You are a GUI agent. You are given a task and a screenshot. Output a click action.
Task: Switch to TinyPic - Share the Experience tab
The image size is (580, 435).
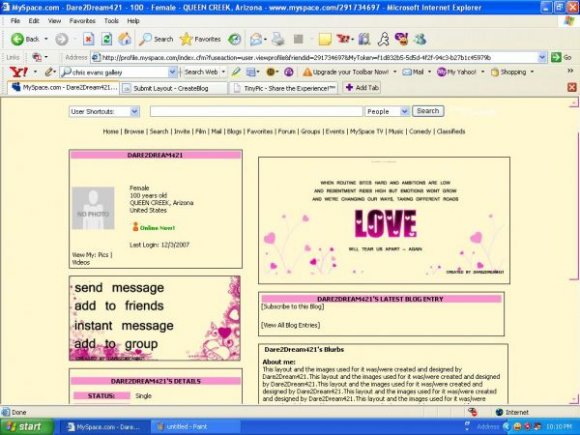pos(284,88)
